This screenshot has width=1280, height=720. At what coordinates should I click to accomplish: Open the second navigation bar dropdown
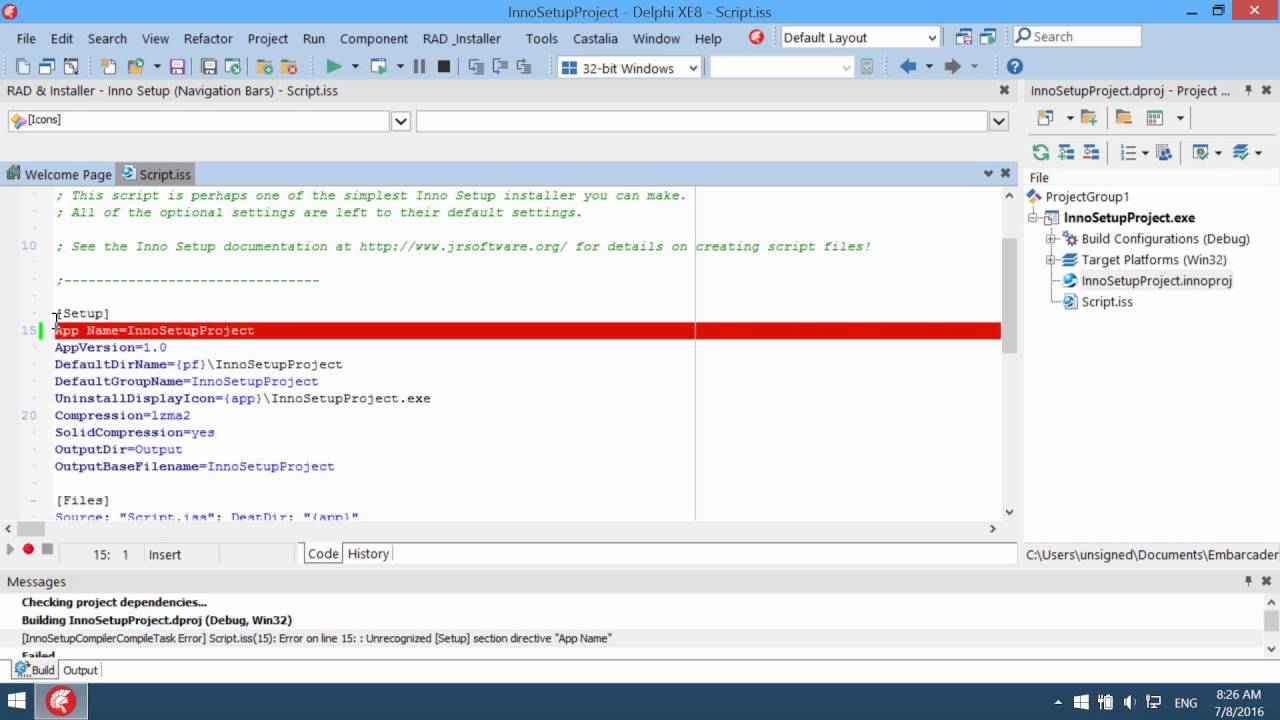998,121
